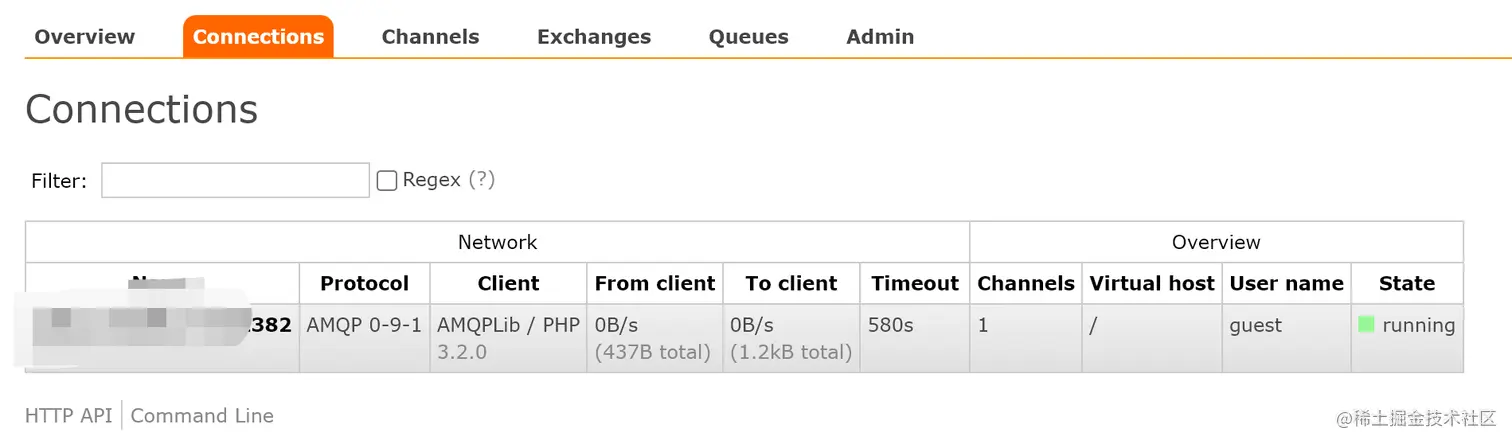The image size is (1512, 444).
Task: Open the Overview tab
Action: [84, 37]
